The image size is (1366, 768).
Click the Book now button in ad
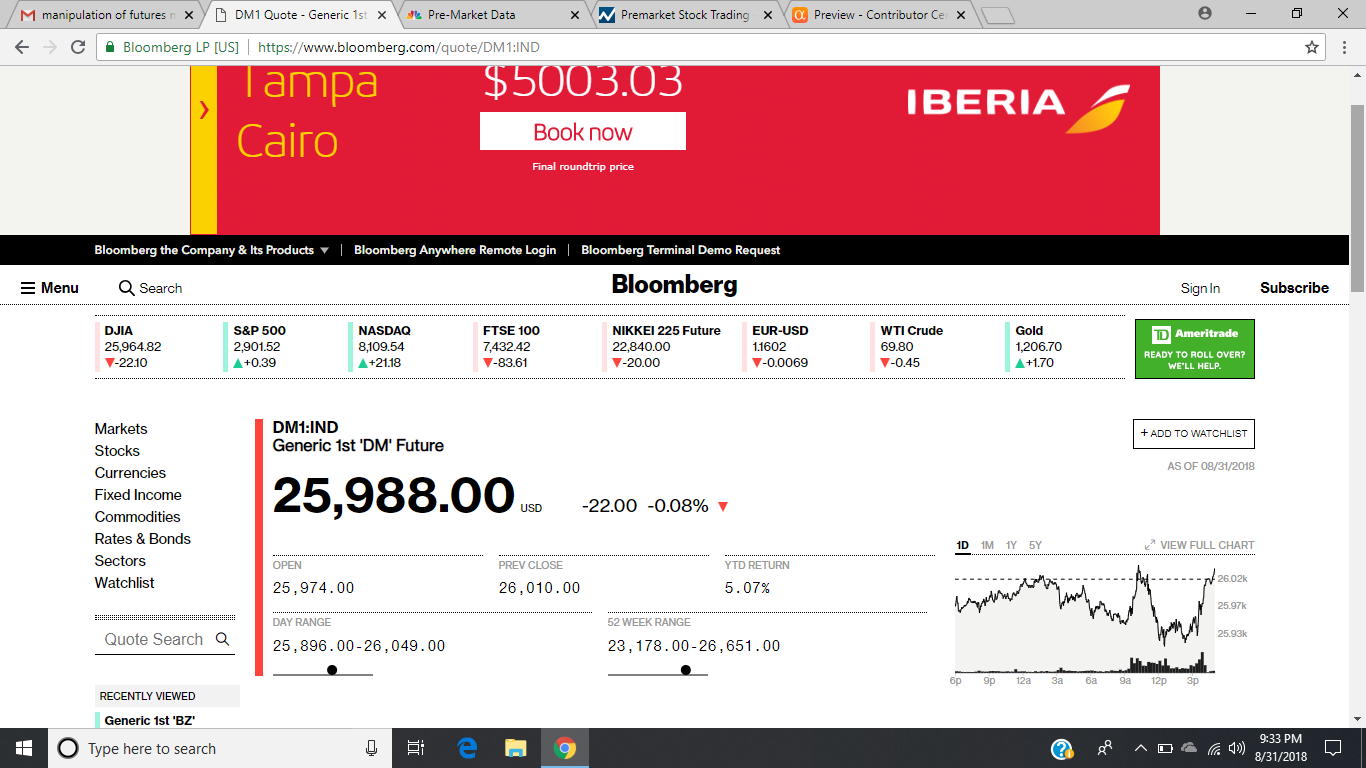[x=583, y=131]
